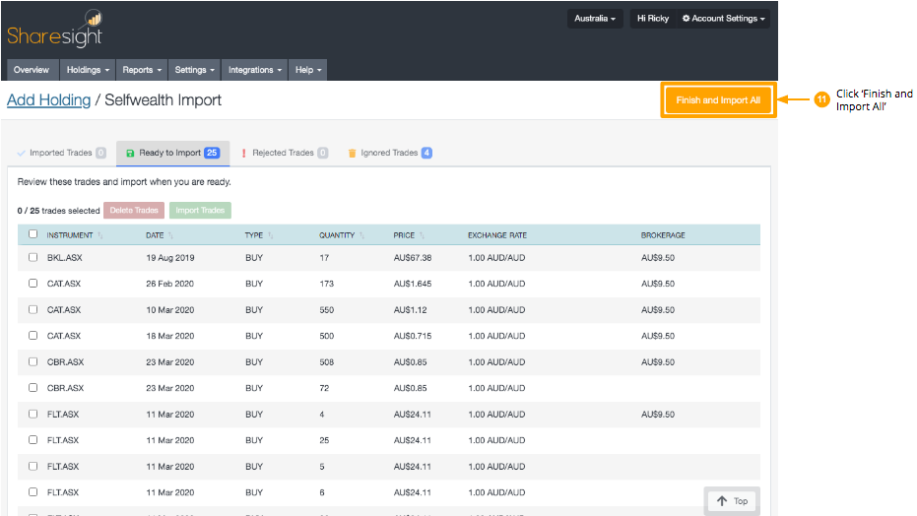Click the Import Trades button
The width and height of the screenshot is (917, 516).
tap(200, 211)
